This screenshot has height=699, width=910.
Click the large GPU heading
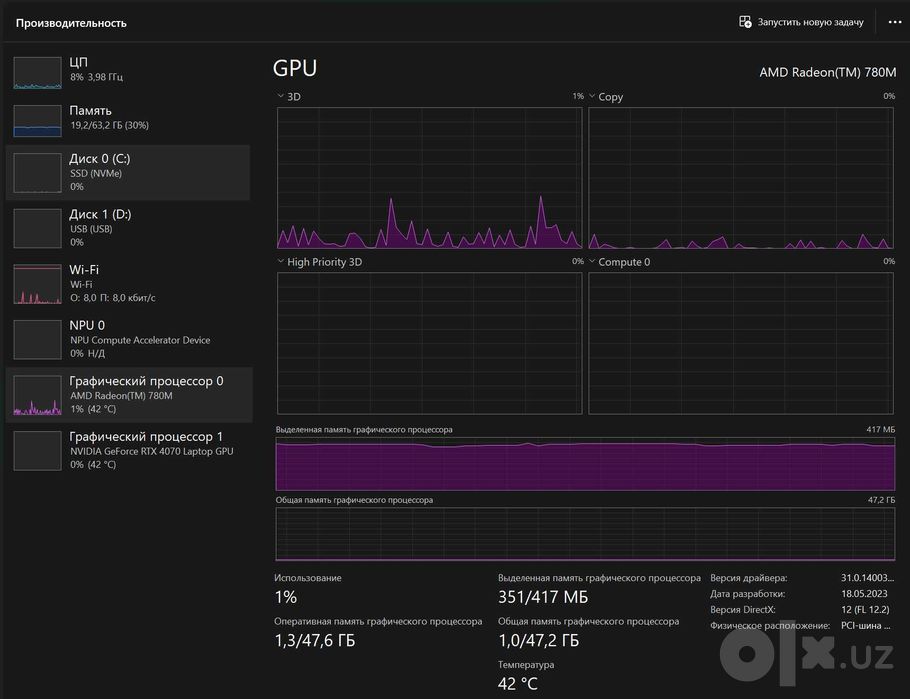295,68
